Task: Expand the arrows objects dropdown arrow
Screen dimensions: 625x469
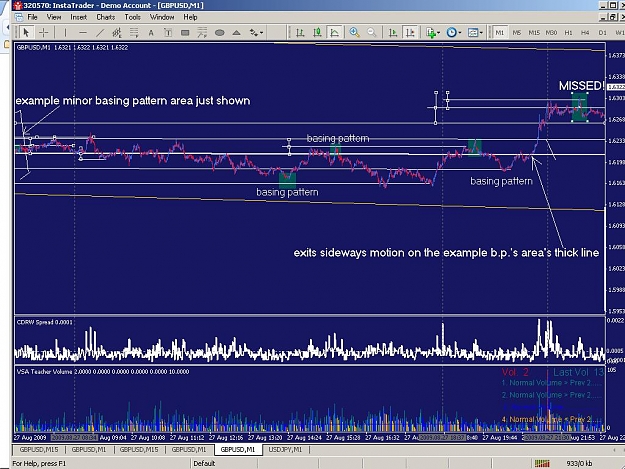Action: tap(261, 33)
